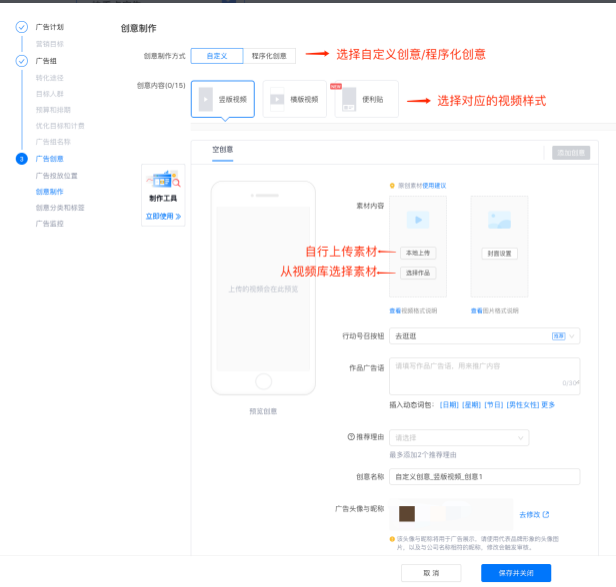
Task: Go to 目标人群 in sidebar
Action: 50,94
